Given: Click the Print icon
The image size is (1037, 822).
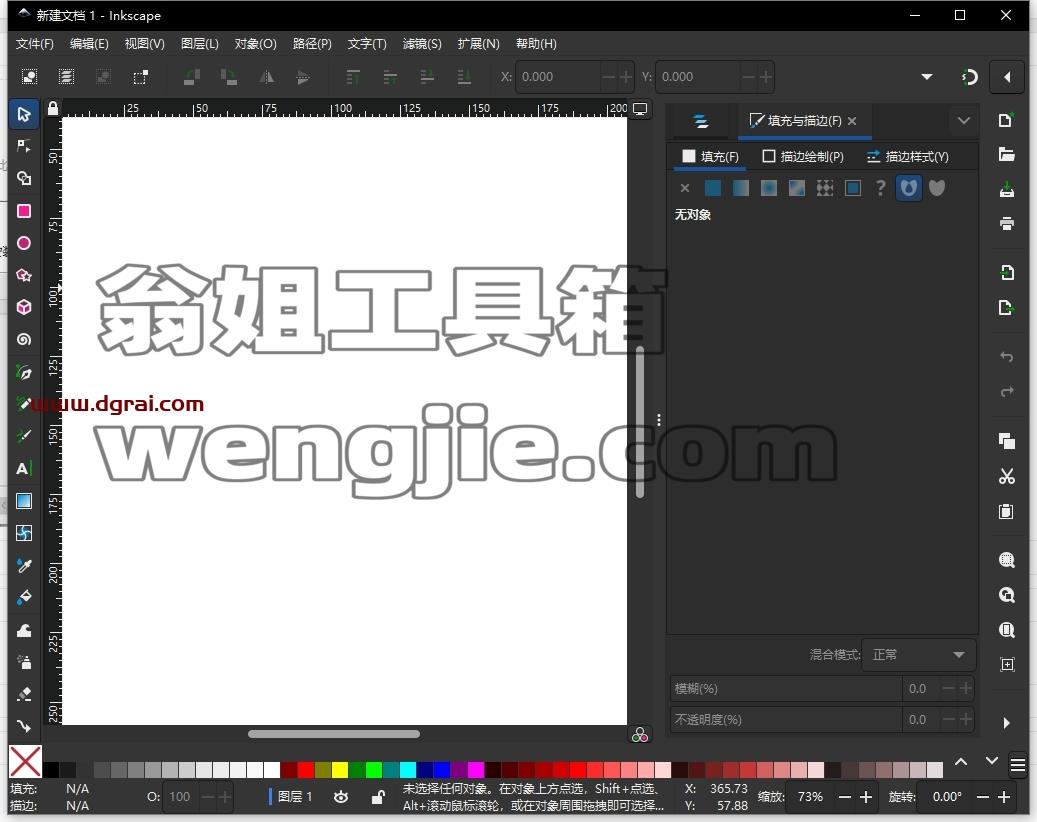Looking at the screenshot, I should [1007, 224].
